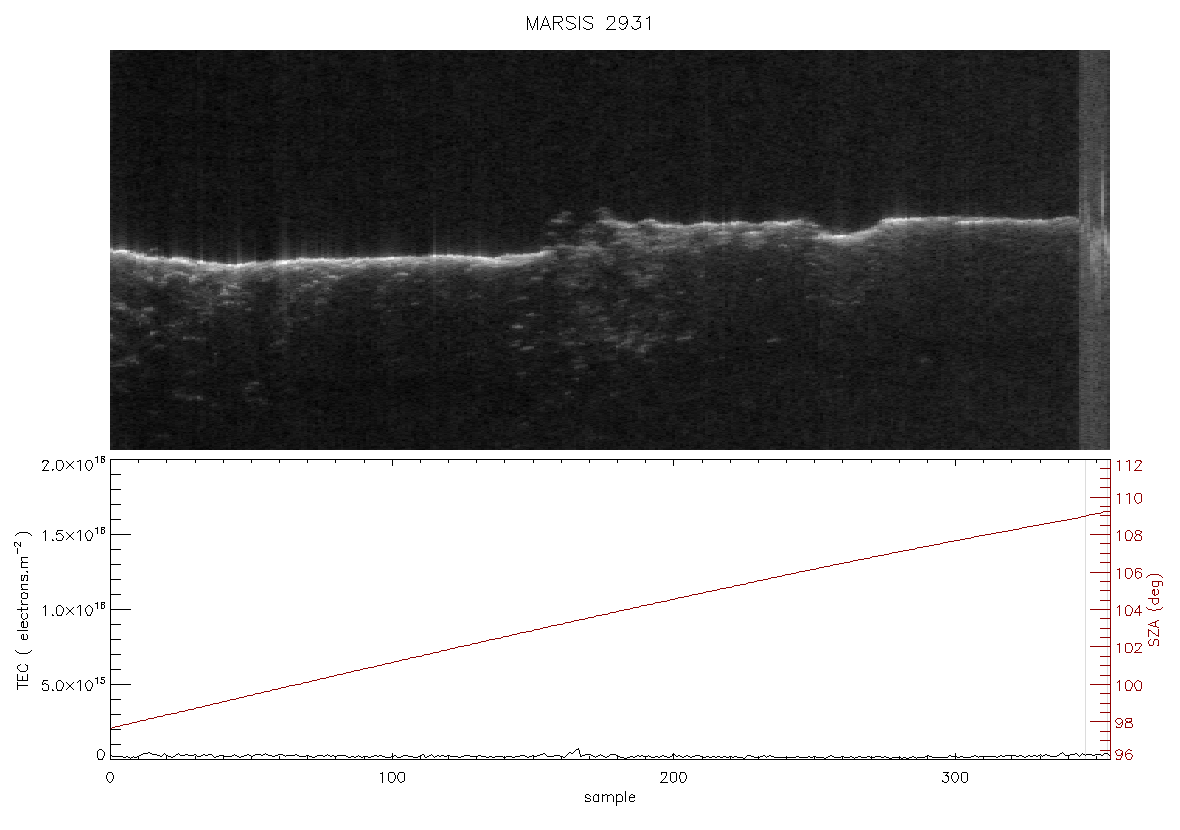Click the 96 SZA tick label
Screen dimensions: 1180x830
(1124, 755)
